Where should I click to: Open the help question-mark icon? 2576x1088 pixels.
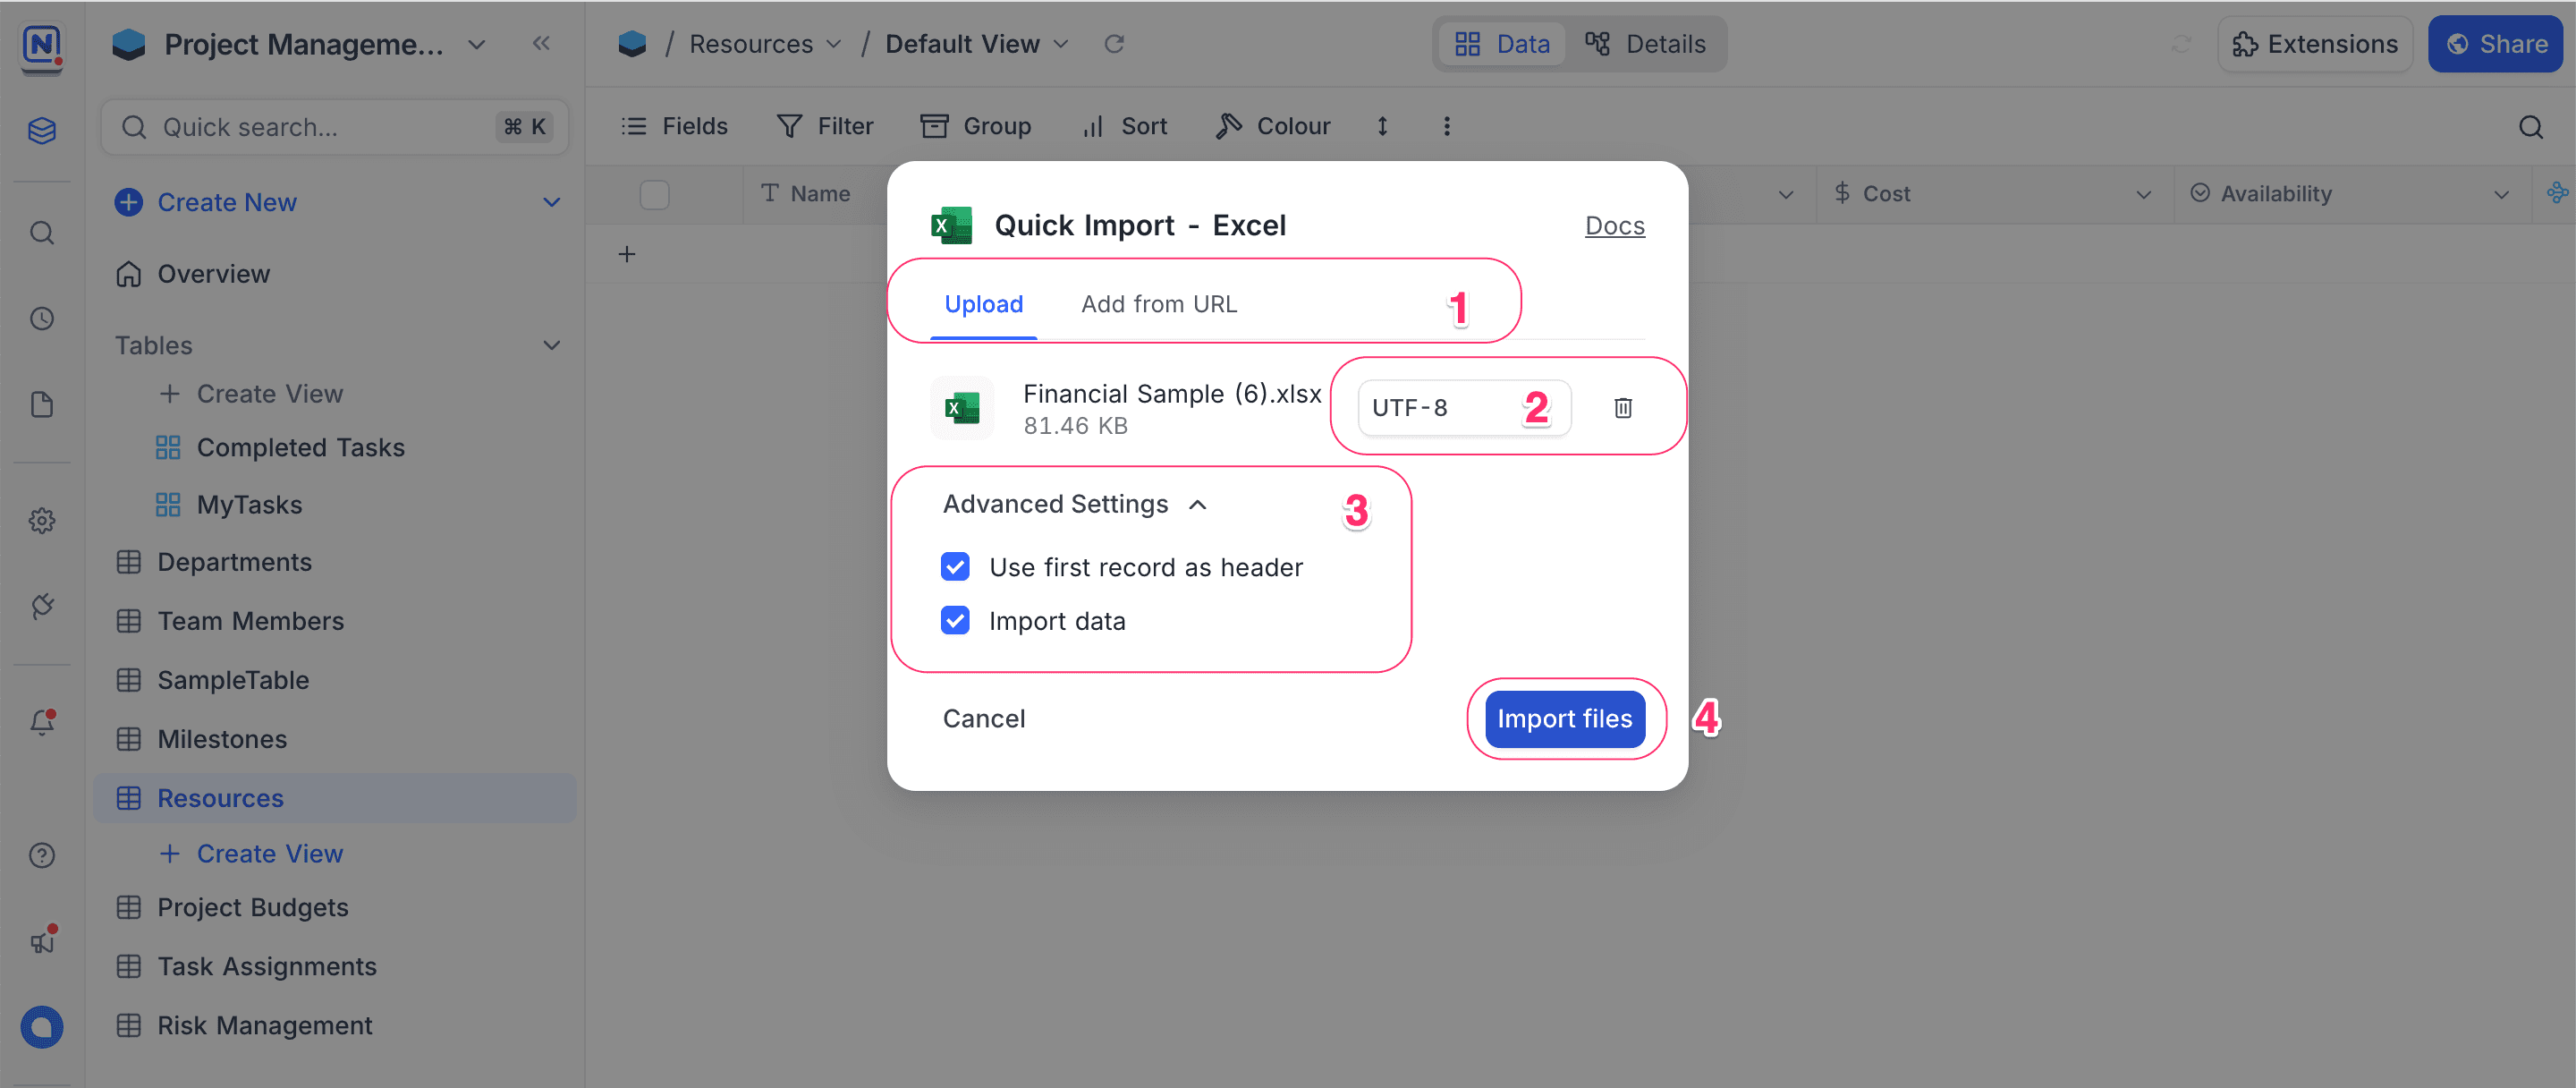42,854
